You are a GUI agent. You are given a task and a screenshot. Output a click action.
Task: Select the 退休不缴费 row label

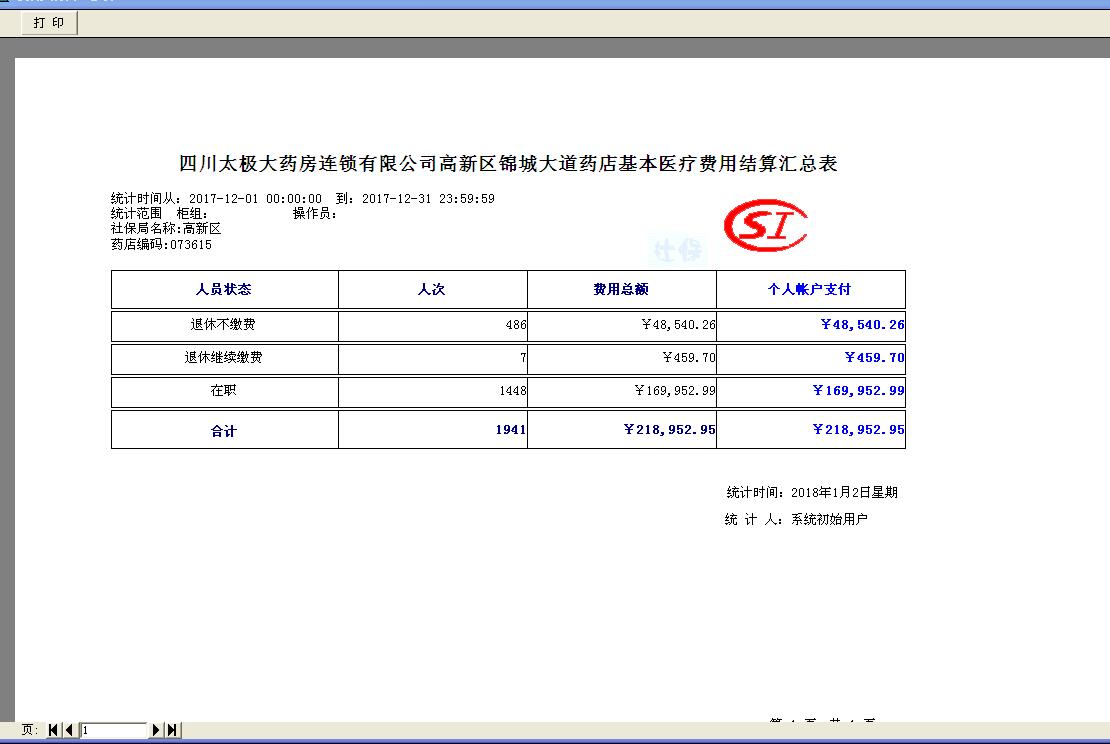click(223, 324)
